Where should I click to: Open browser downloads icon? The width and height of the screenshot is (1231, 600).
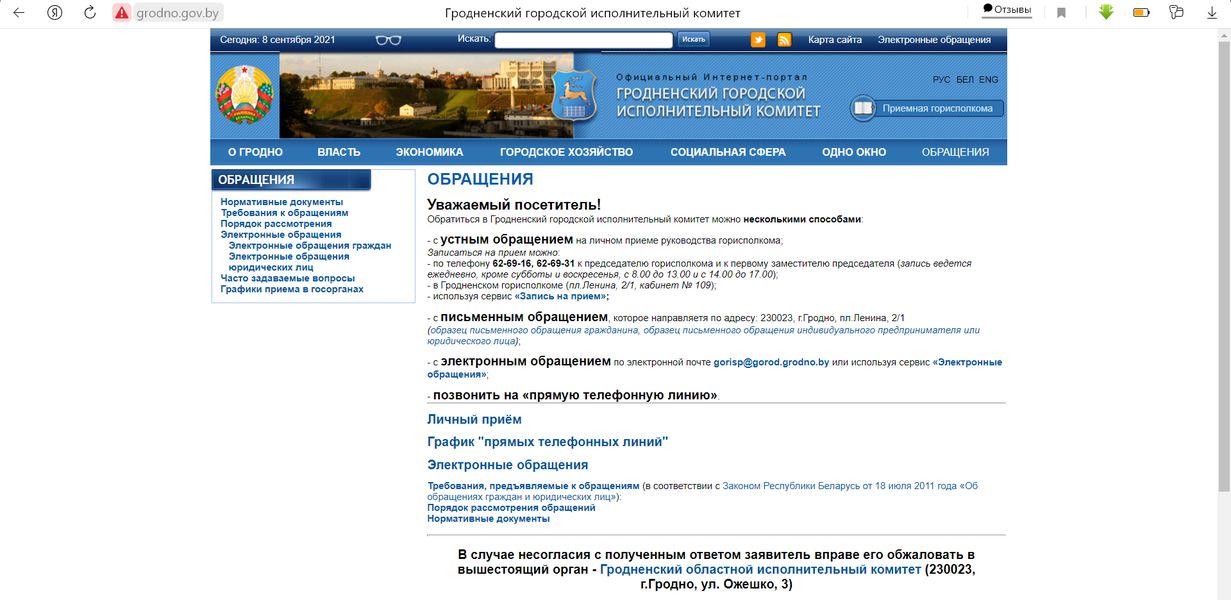coord(1211,13)
